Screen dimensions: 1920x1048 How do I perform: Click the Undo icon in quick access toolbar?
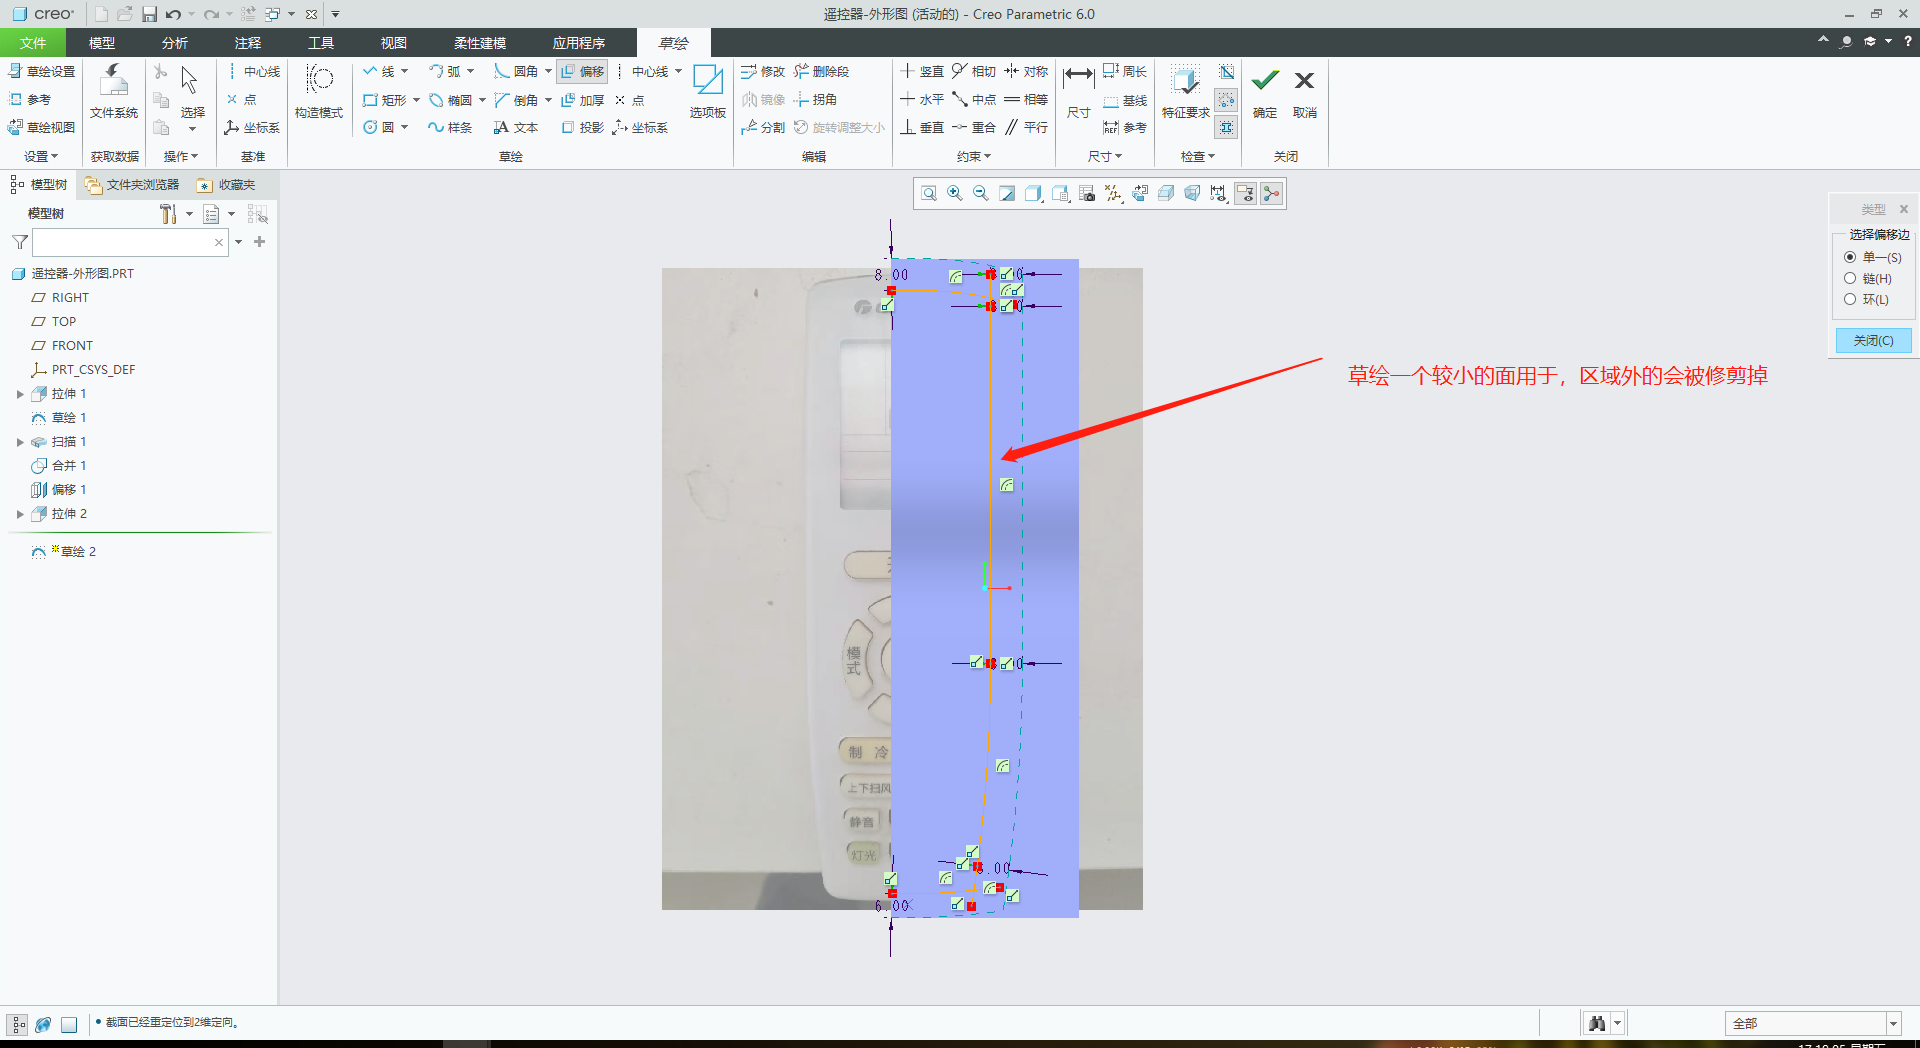(174, 14)
